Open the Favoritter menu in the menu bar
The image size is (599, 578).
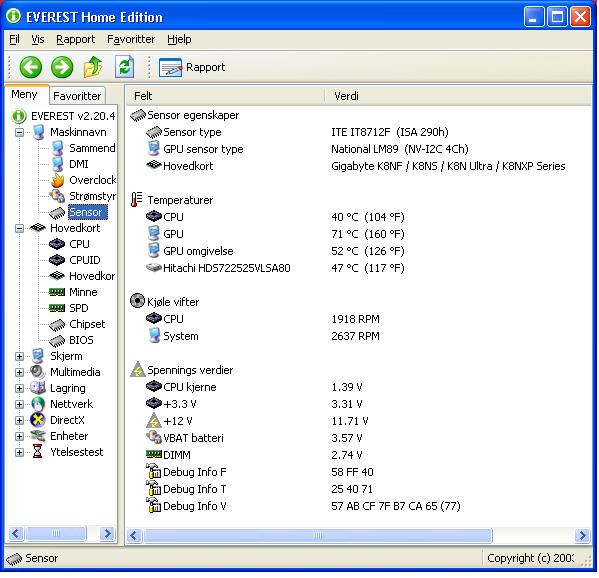pos(131,39)
